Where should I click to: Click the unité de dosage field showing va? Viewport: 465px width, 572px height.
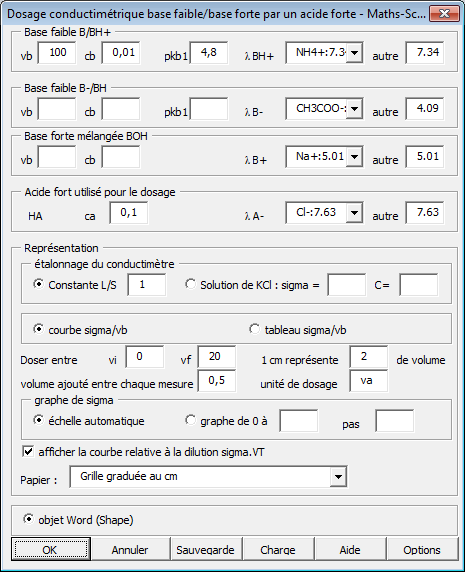pos(369,381)
